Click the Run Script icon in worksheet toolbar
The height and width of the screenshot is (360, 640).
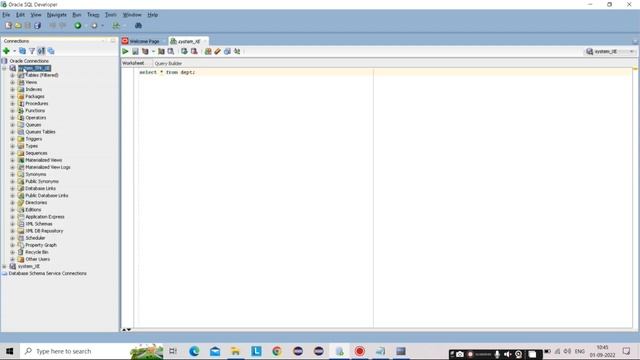click(x=135, y=51)
